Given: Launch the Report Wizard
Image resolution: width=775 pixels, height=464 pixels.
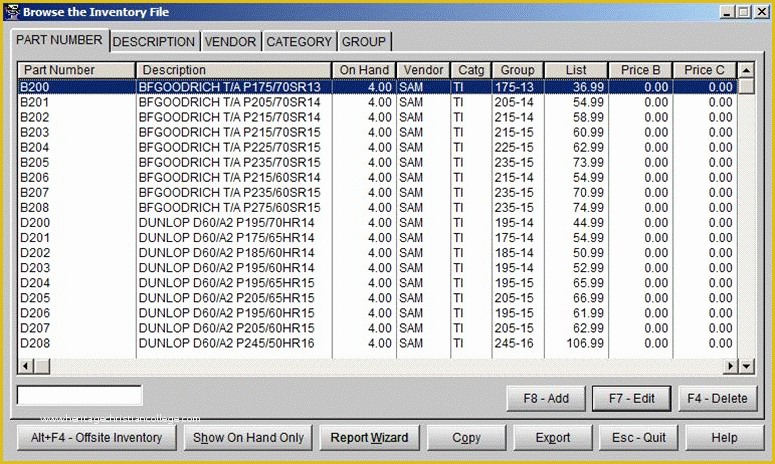Looking at the screenshot, I should pyautogui.click(x=369, y=438).
